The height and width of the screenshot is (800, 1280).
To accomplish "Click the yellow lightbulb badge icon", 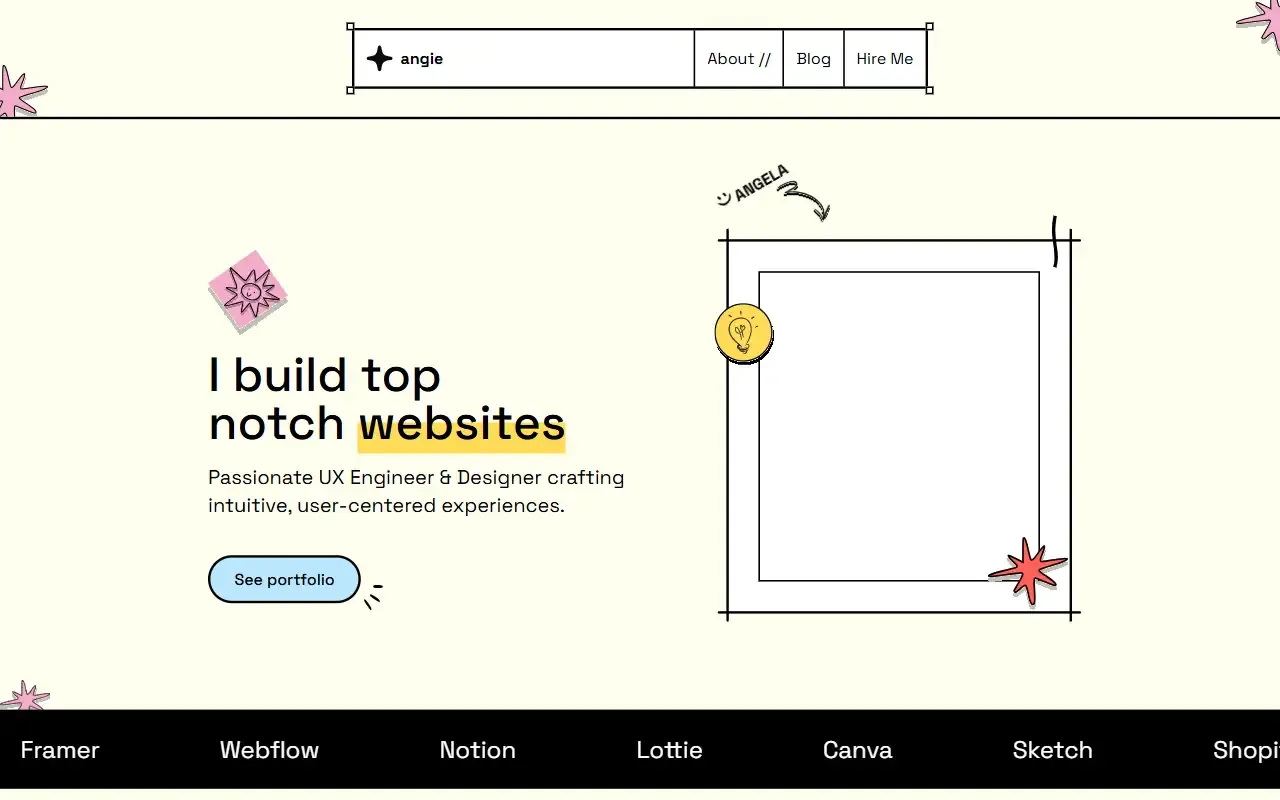I will click(743, 333).
